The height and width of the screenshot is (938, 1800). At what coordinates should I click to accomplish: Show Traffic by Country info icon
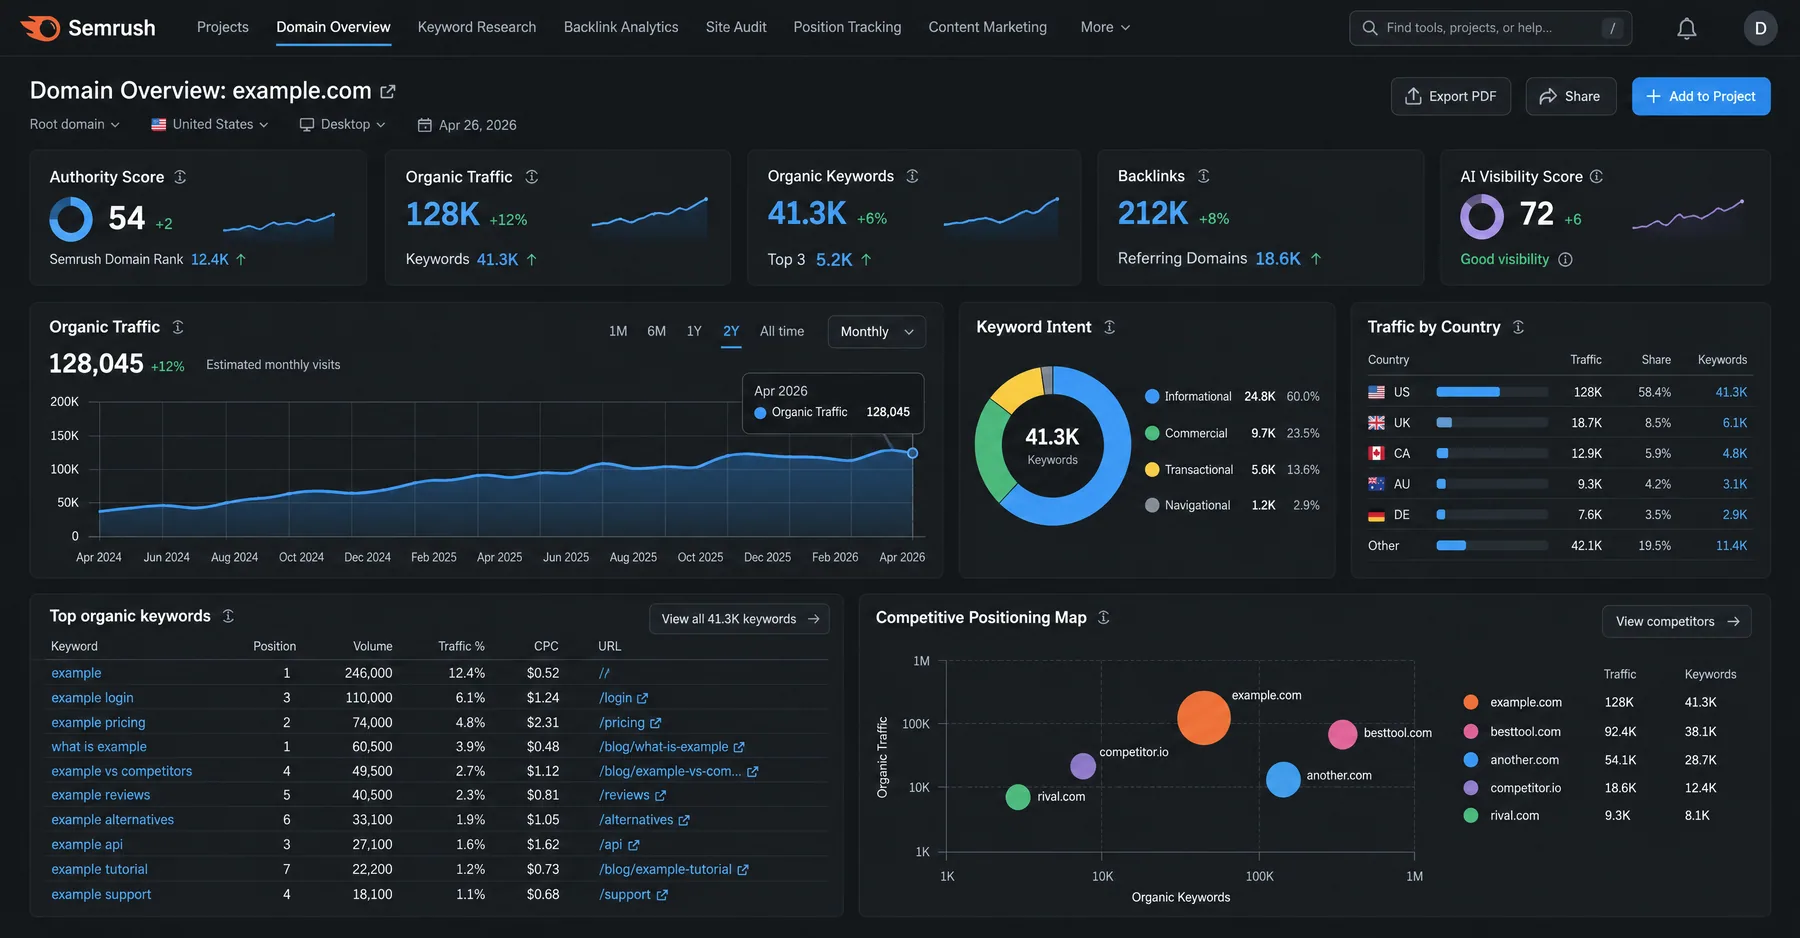1518,327
